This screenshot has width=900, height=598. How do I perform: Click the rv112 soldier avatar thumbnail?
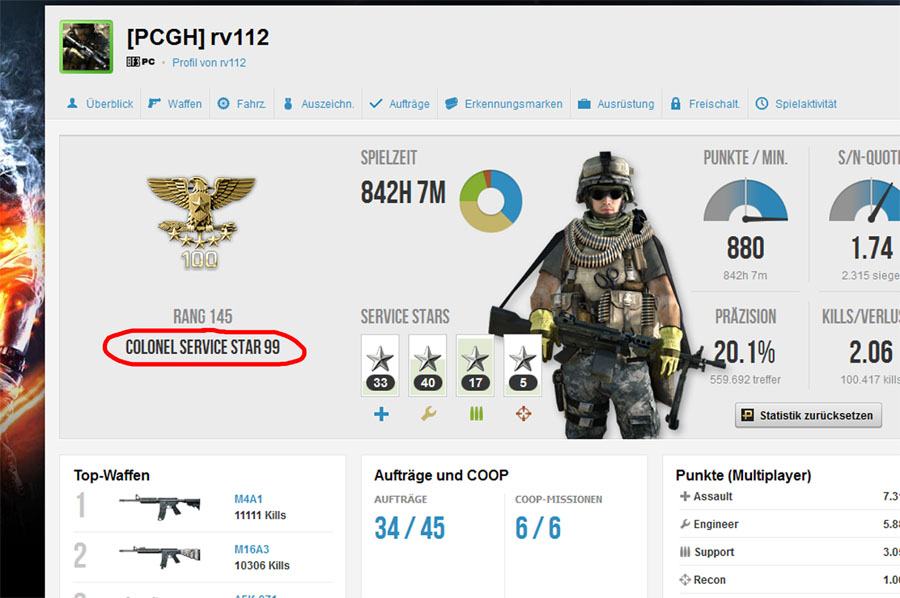pos(86,47)
